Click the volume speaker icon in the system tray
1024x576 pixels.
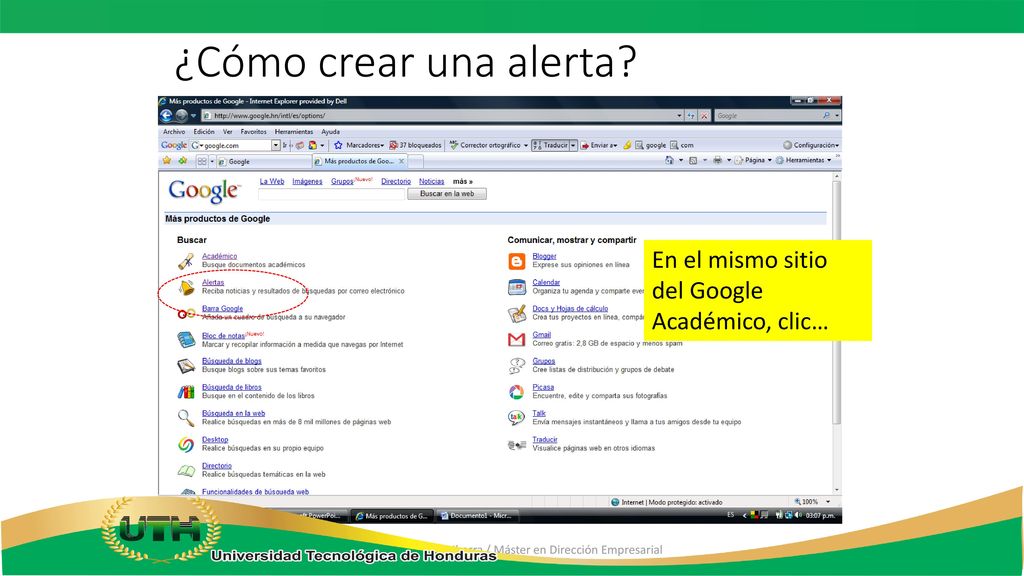pos(797,515)
